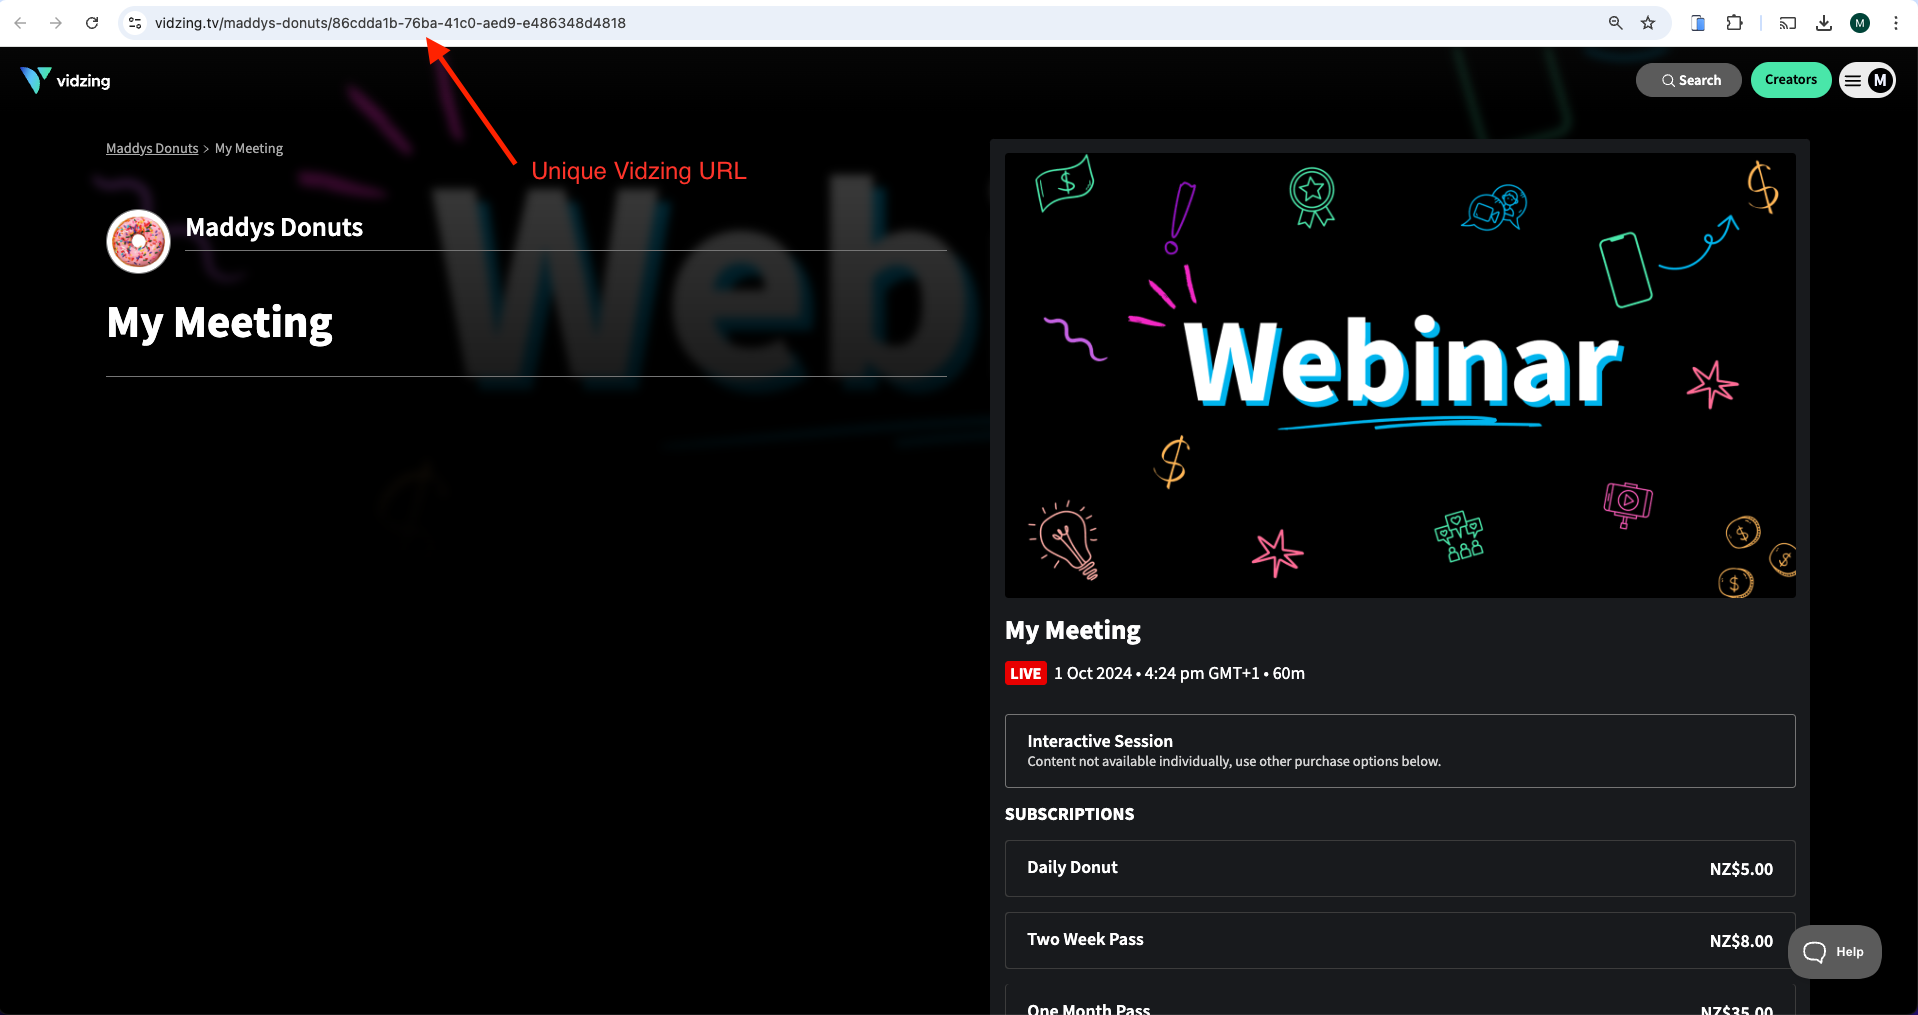This screenshot has height=1015, width=1918.
Task: Click the Cast media icon
Action: (x=1788, y=23)
